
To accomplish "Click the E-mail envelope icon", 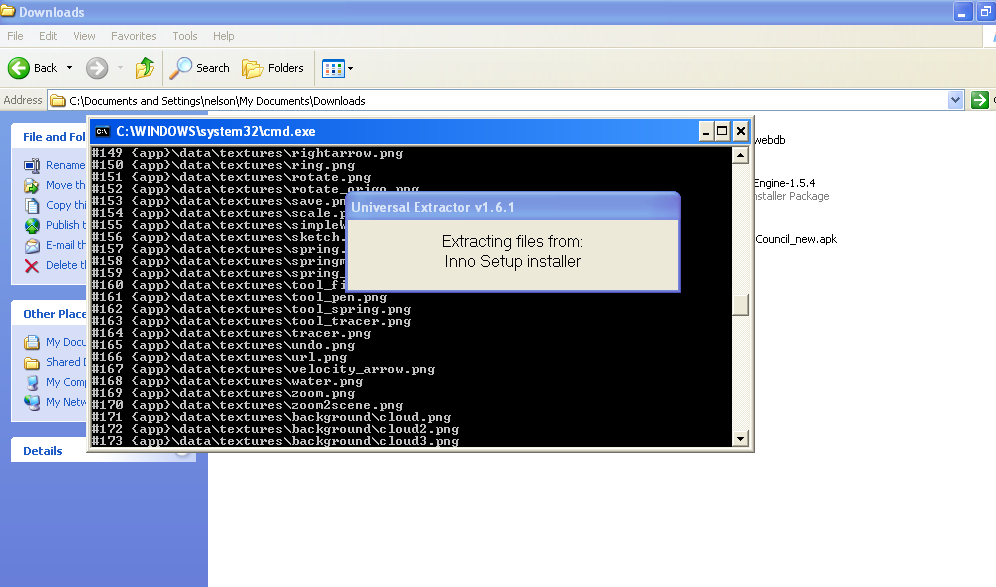I will click(32, 246).
